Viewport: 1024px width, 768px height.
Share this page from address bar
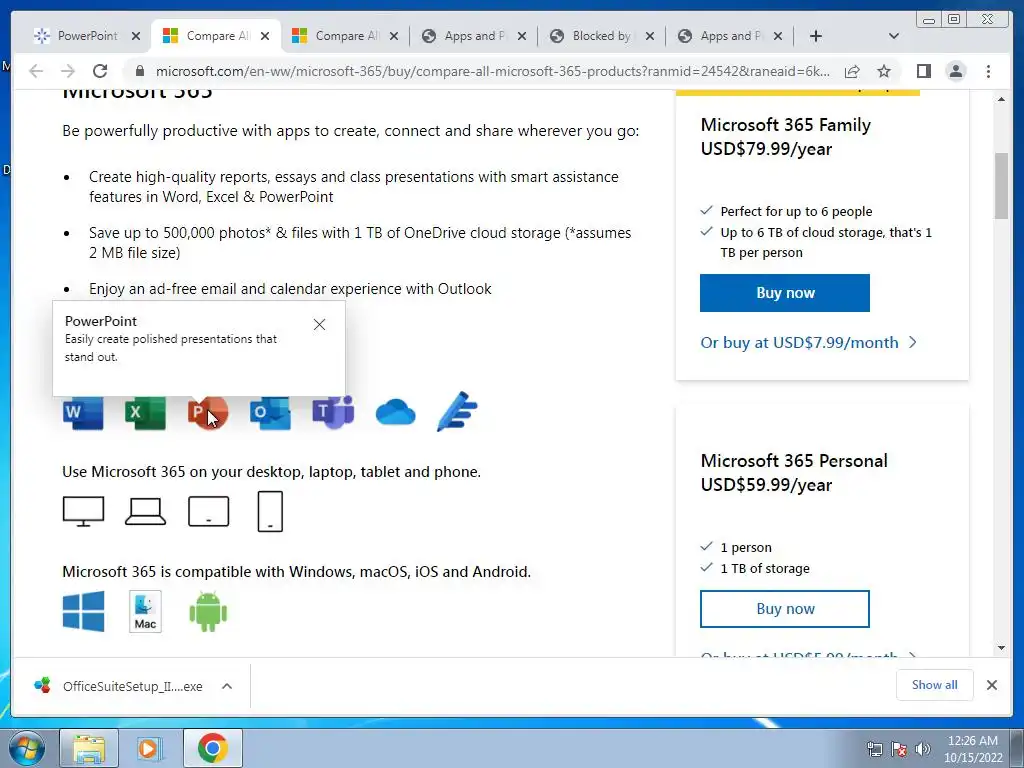click(852, 71)
